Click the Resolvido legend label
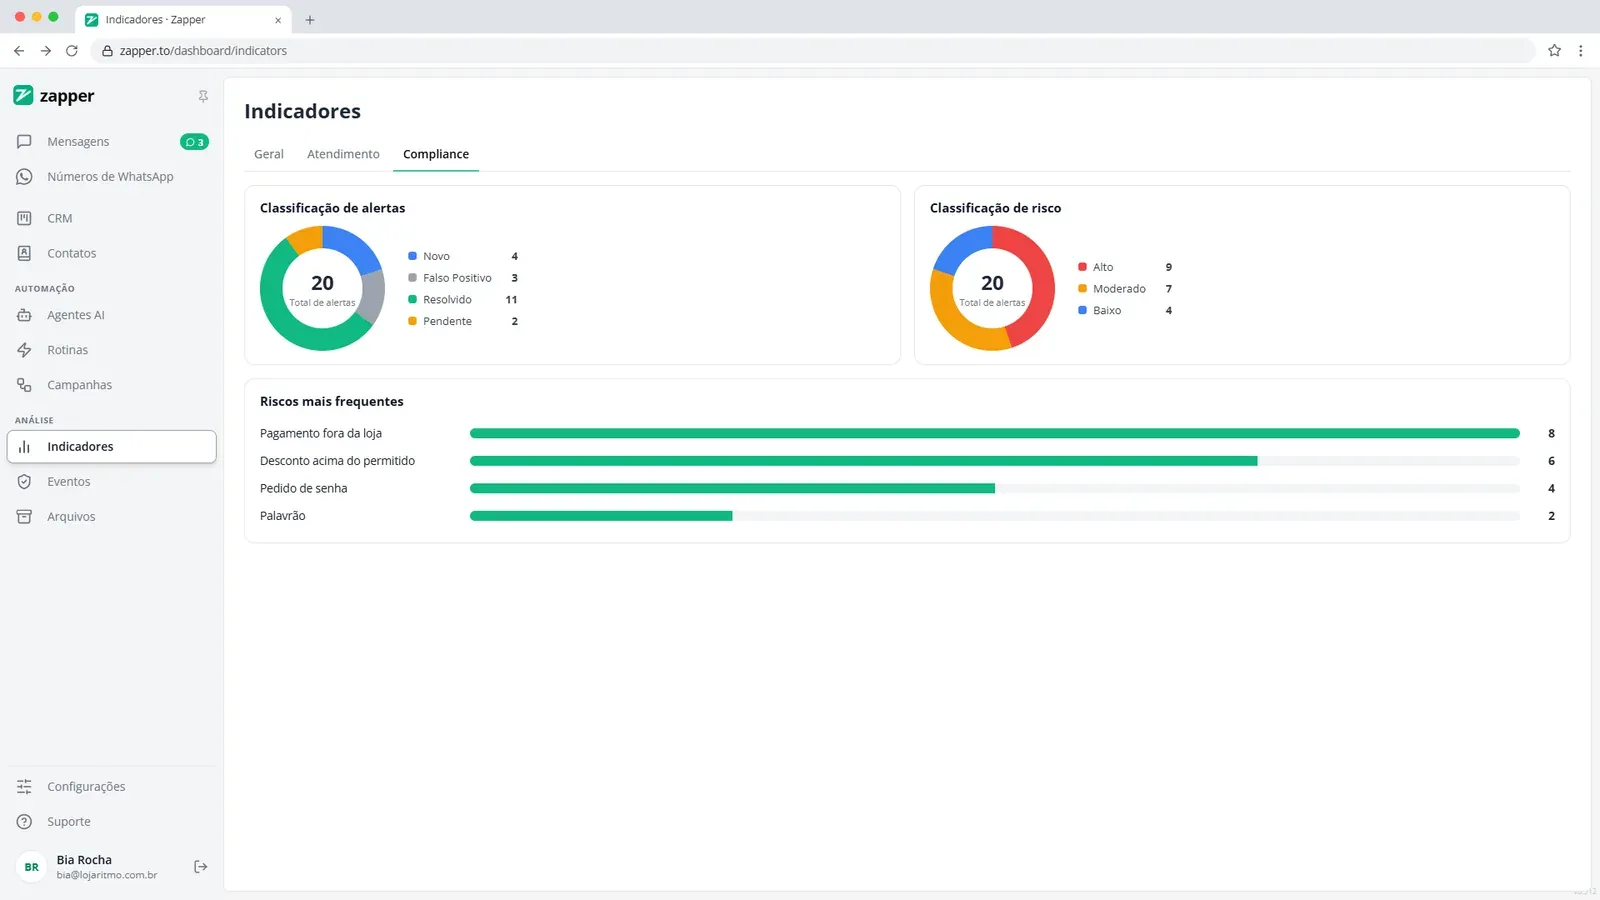The image size is (1600, 900). tap(447, 300)
